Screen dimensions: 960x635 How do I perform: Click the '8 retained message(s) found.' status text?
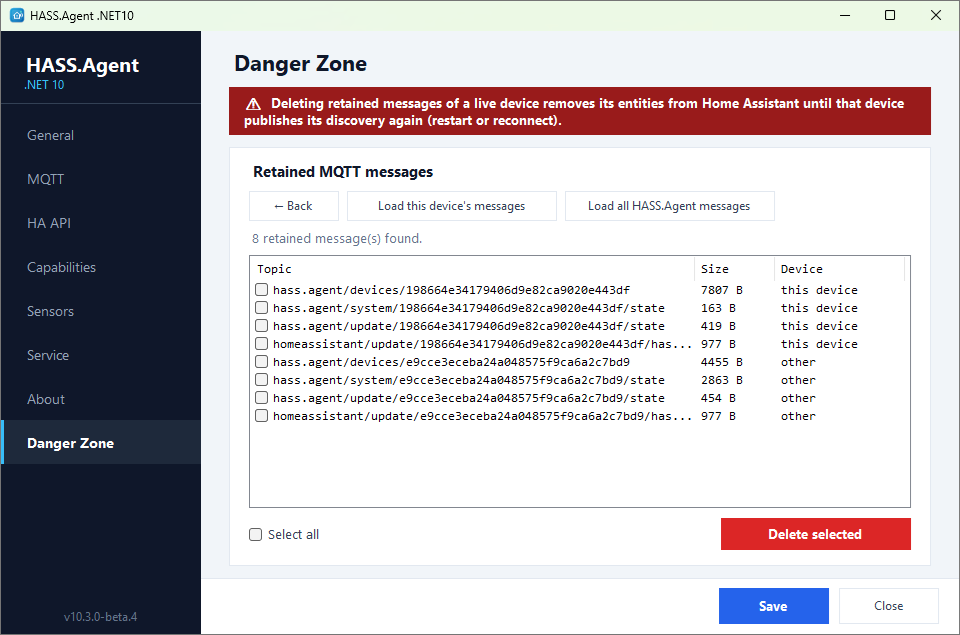click(337, 238)
